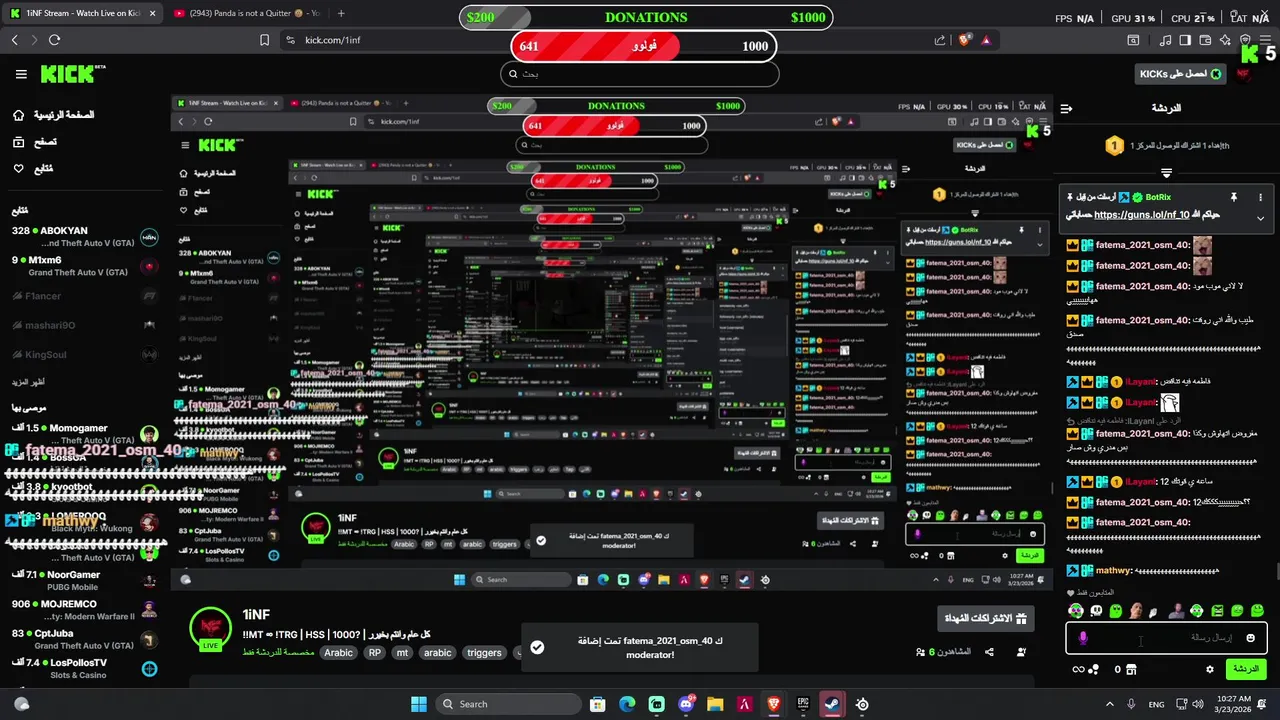Select the Arabic capitalized stream tag
The width and height of the screenshot is (1280, 720).
click(x=338, y=652)
